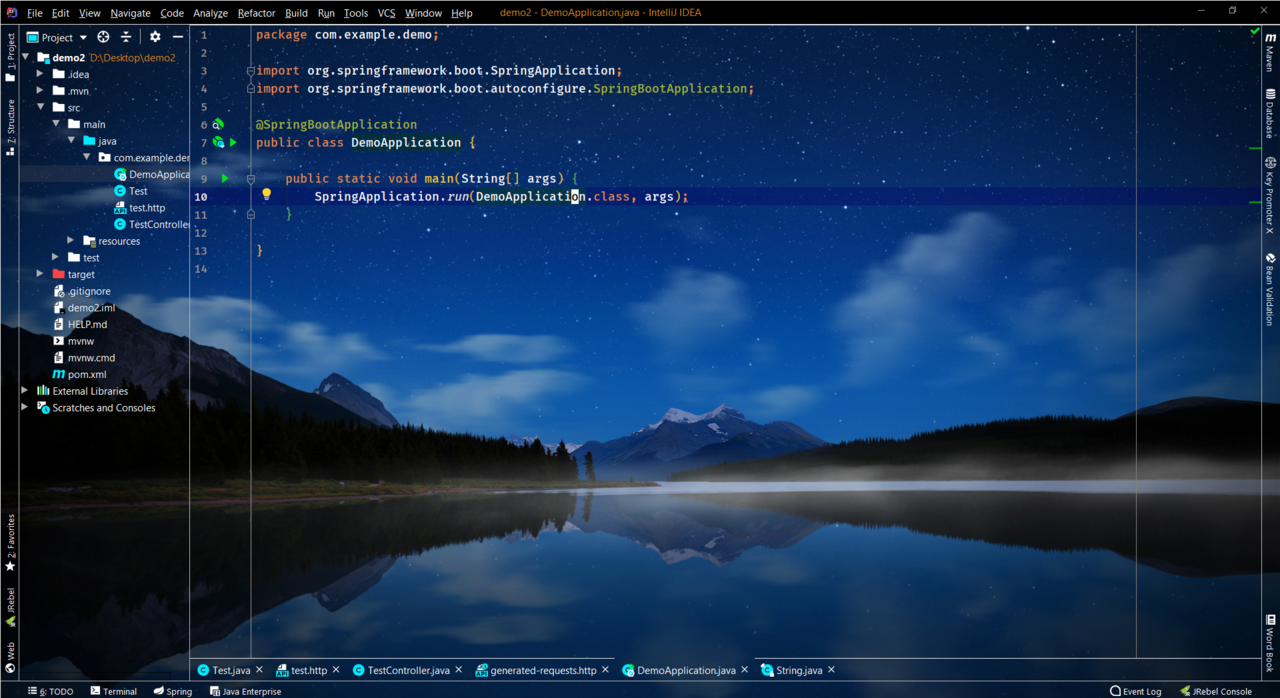Click the run arrow beside main method
Screen dimensions: 1280x698
(225, 179)
